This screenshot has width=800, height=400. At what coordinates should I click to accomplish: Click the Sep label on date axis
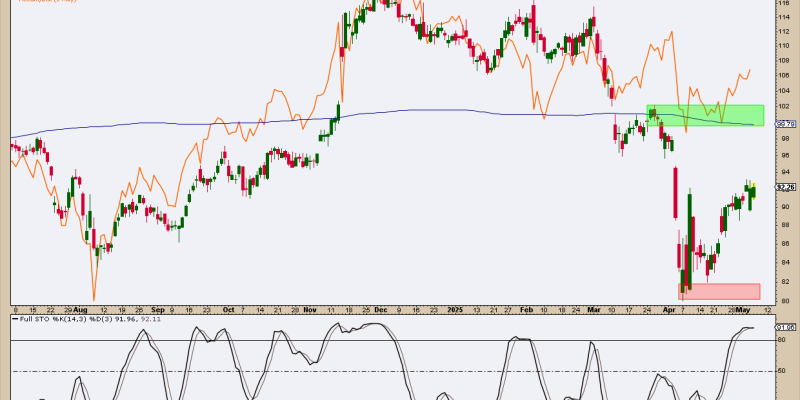(x=158, y=310)
